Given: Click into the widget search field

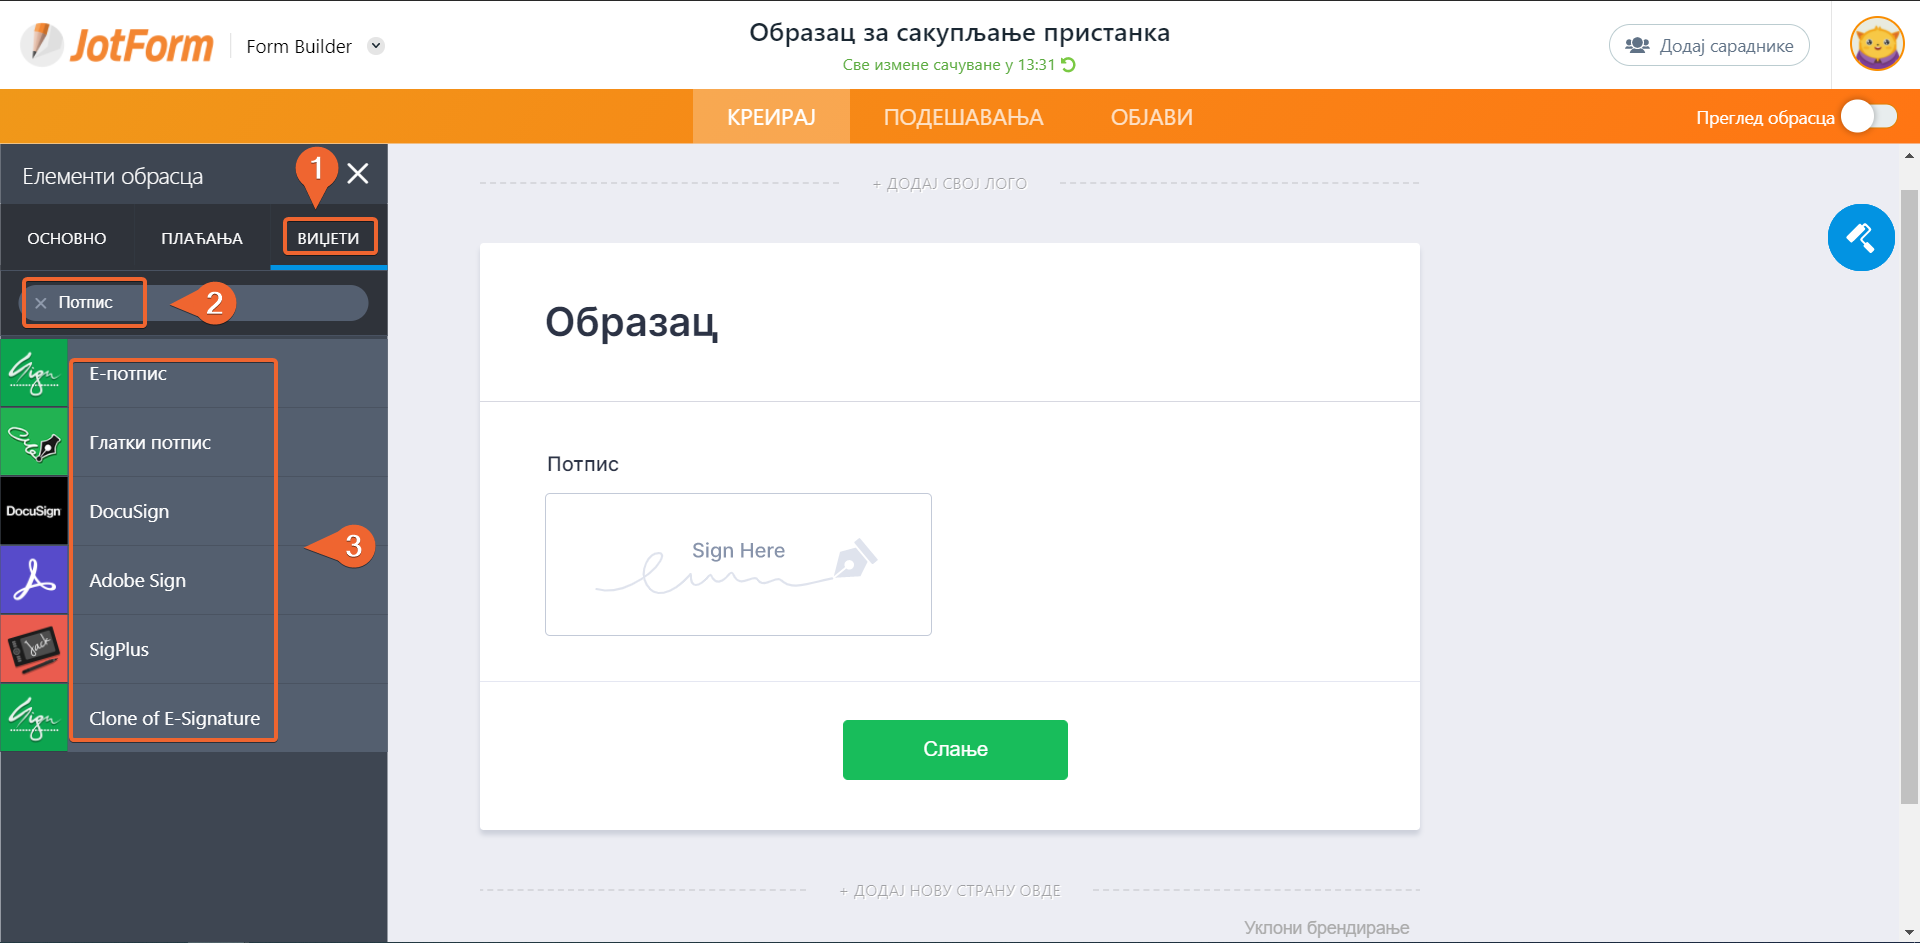Looking at the screenshot, I should (195, 303).
